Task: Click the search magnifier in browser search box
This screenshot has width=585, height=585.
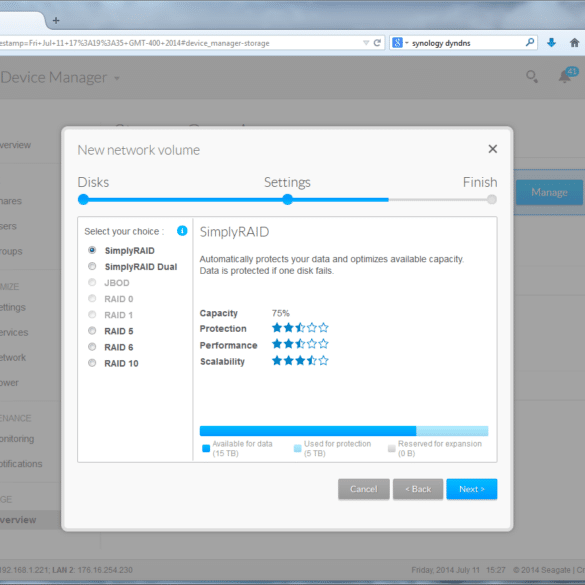Action: pyautogui.click(x=530, y=43)
